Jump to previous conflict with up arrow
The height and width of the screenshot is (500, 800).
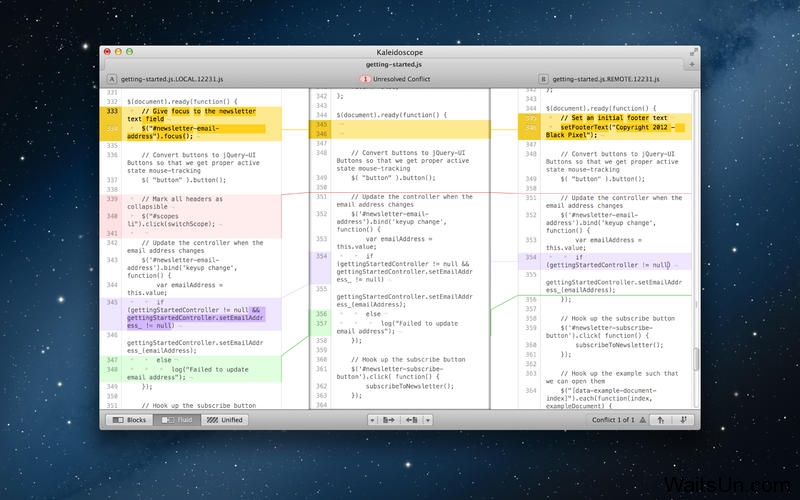coord(661,420)
